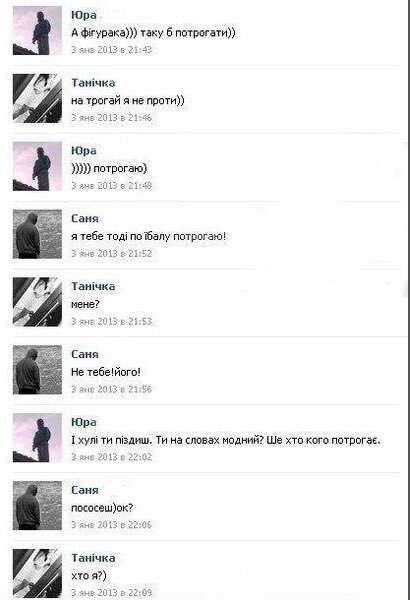410x600 pixels.
Task: Click Танічка's name on the 22:09 comment
Action: [93, 558]
